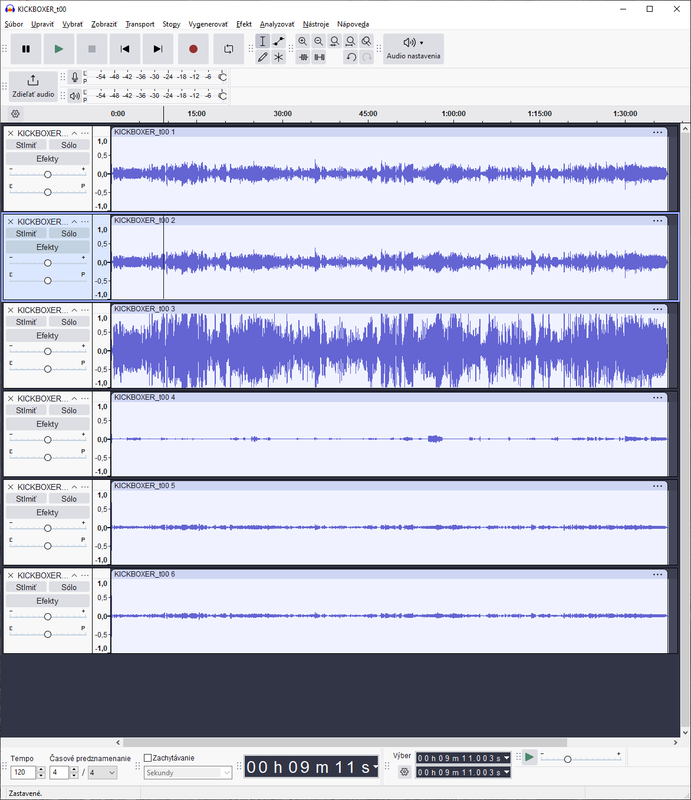Select the Selection (I-beam) tool
The image size is (691, 800).
[x=262, y=41]
